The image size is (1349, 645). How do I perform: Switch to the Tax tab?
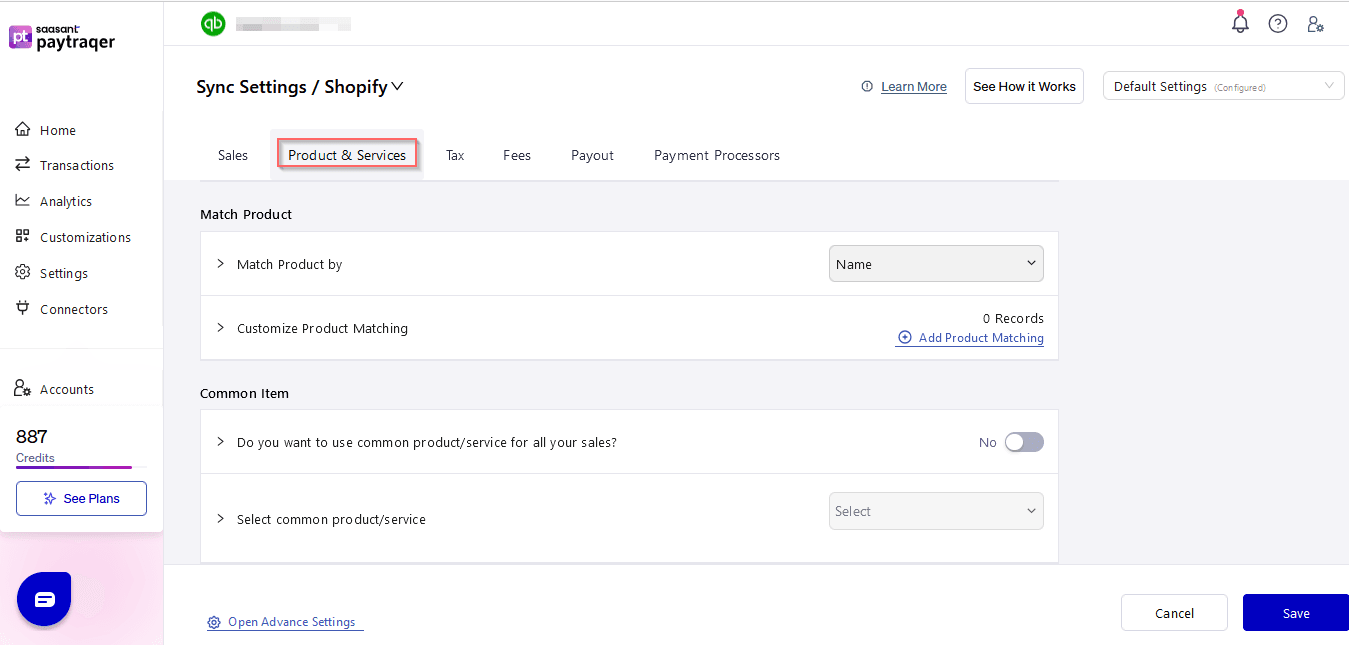455,155
